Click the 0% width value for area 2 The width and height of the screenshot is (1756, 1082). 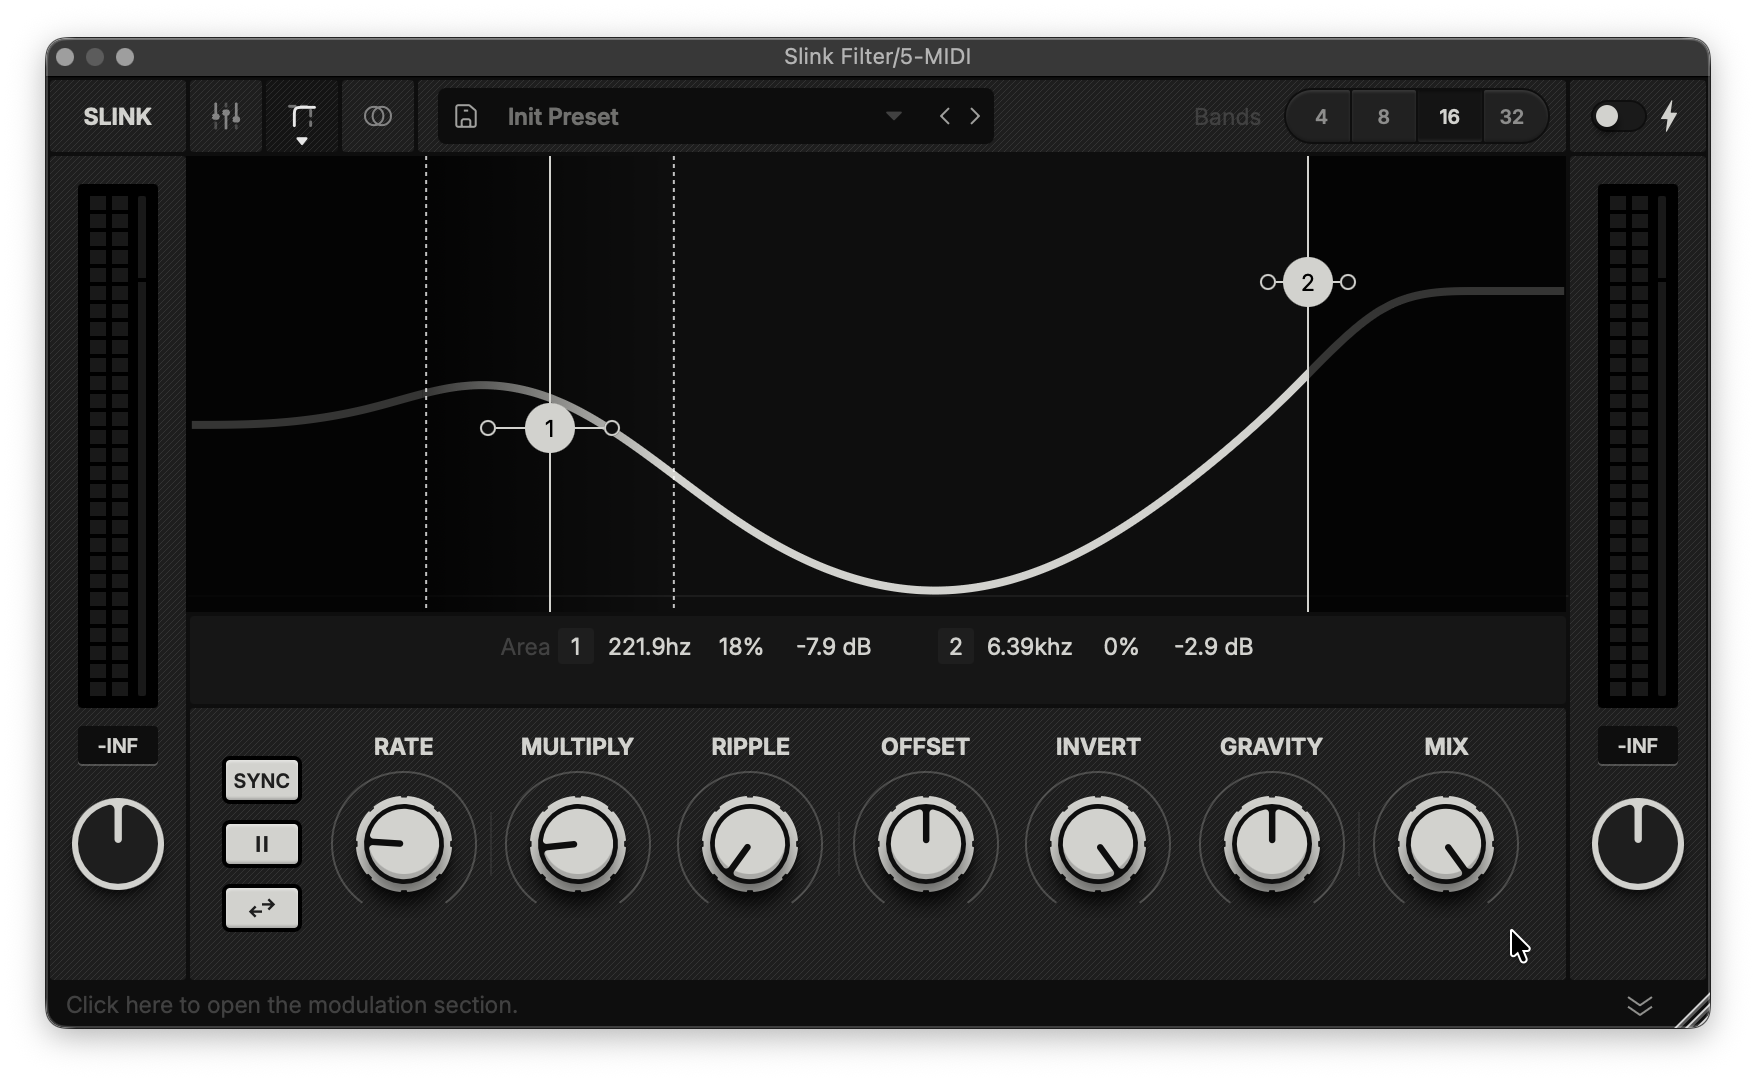point(1121,647)
